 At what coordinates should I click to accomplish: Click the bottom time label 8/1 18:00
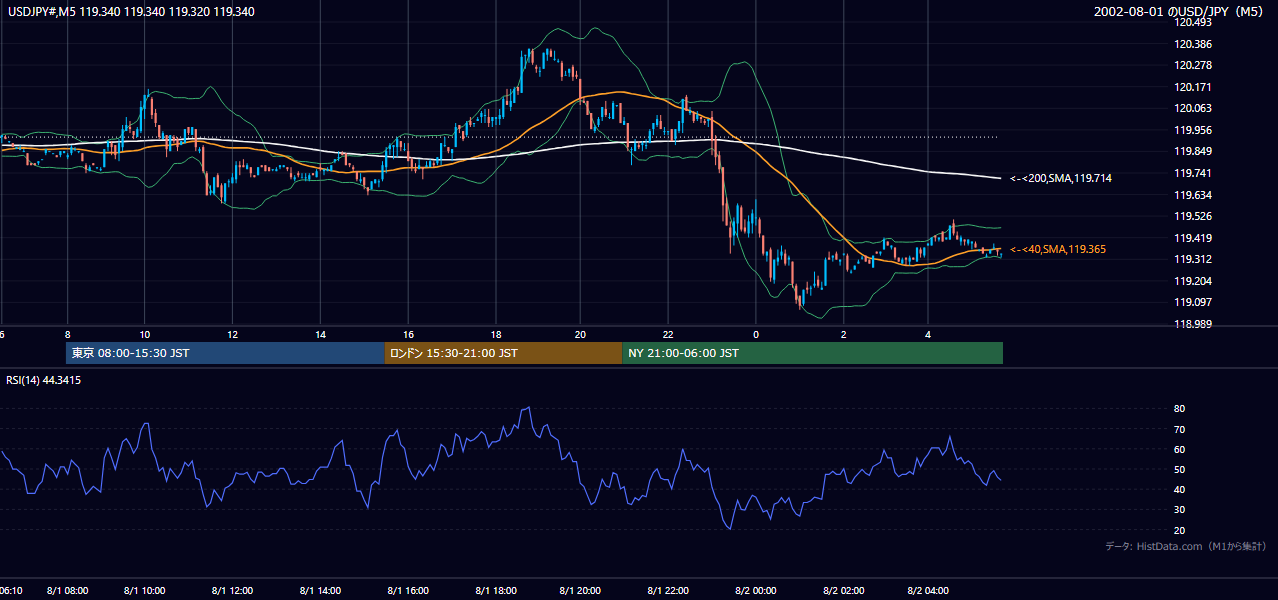click(x=495, y=590)
